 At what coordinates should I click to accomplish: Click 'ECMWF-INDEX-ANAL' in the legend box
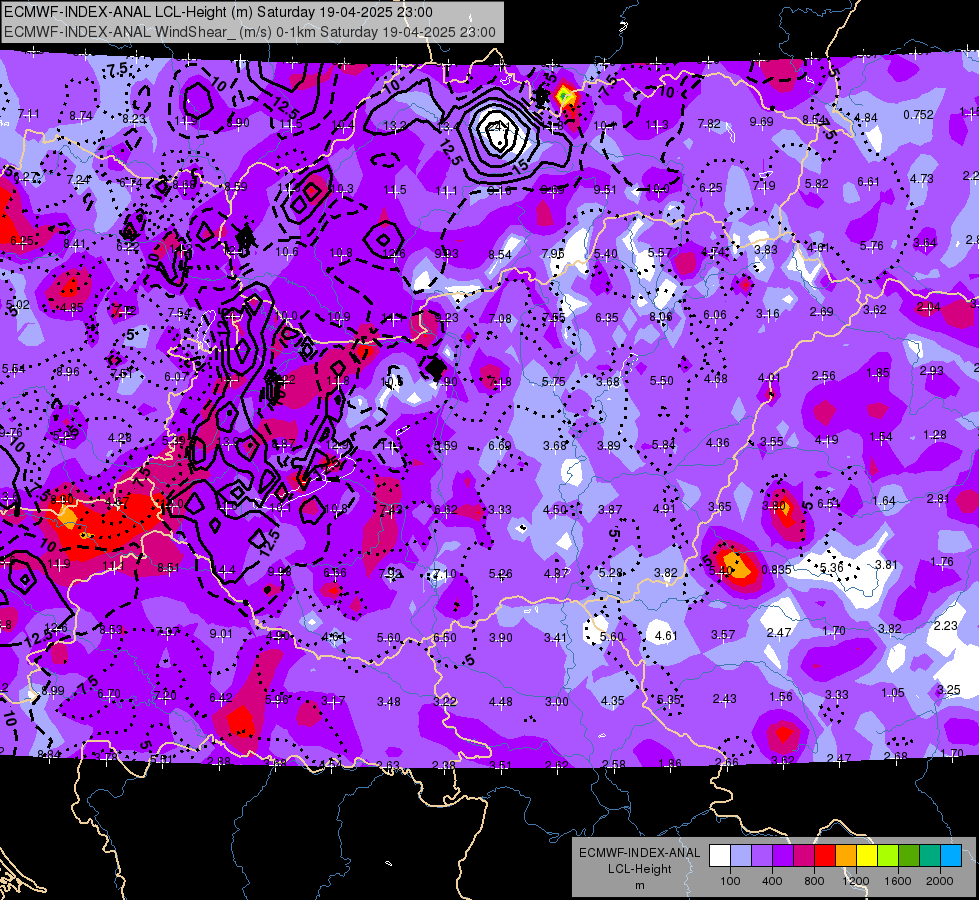pos(639,853)
